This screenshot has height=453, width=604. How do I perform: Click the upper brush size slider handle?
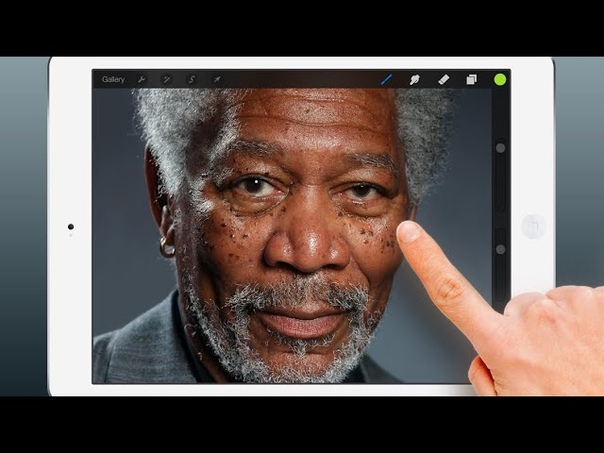[500, 147]
